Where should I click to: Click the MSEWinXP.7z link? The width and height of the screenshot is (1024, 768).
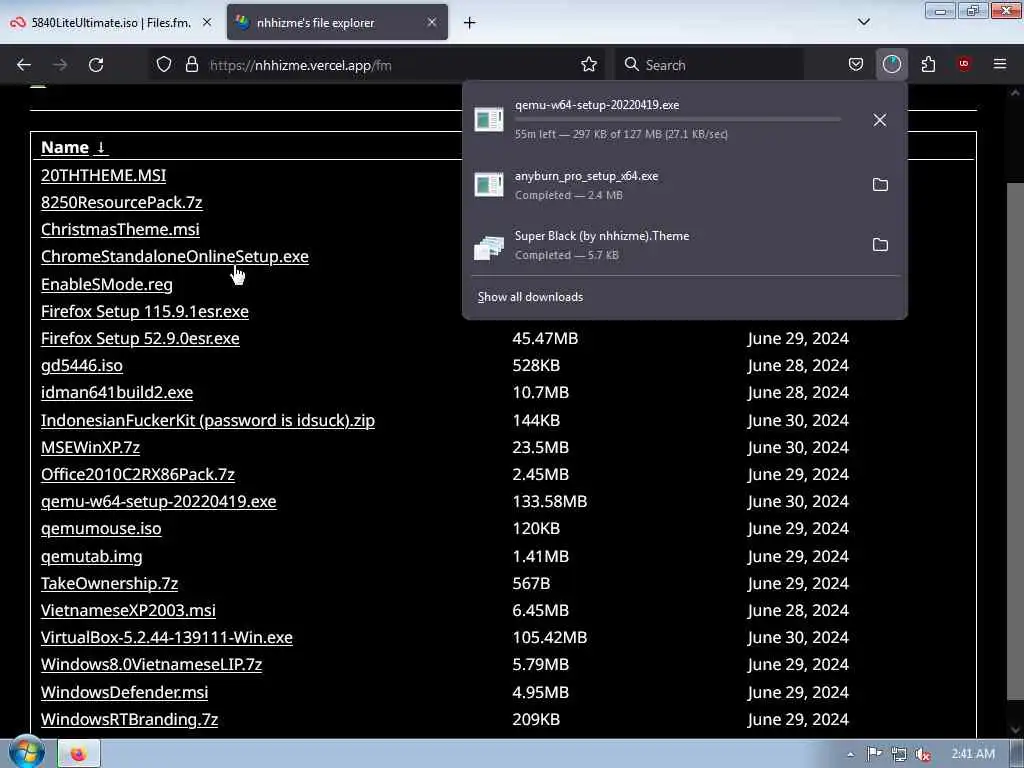[90, 447]
